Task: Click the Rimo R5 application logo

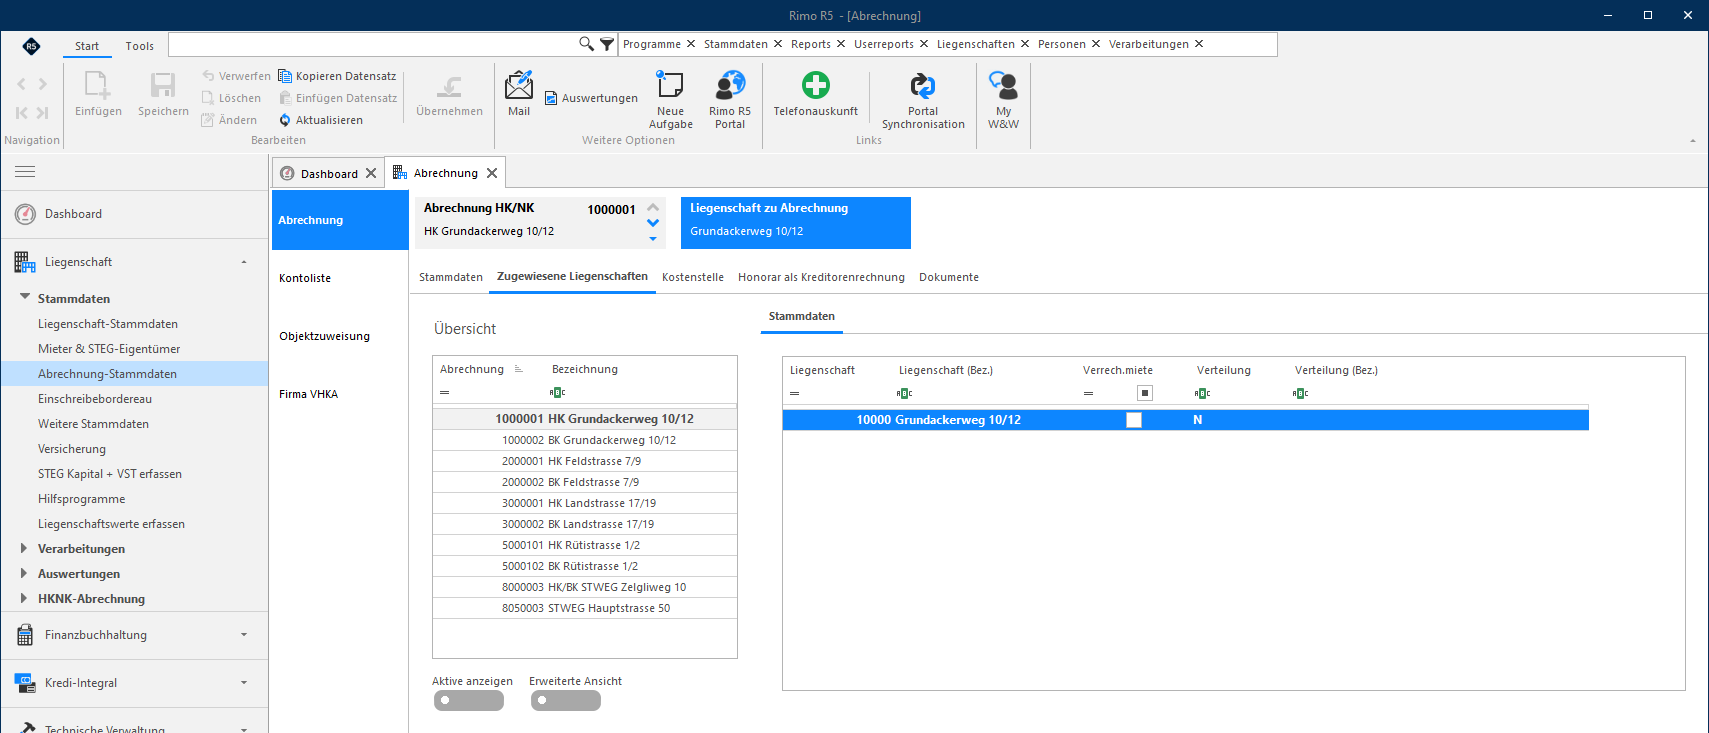Action: tap(32, 46)
